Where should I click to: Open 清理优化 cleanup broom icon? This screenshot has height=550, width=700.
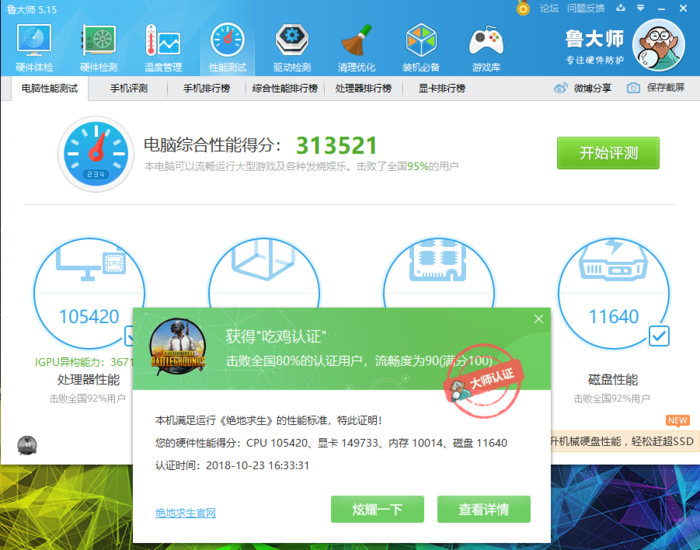pyautogui.click(x=356, y=48)
